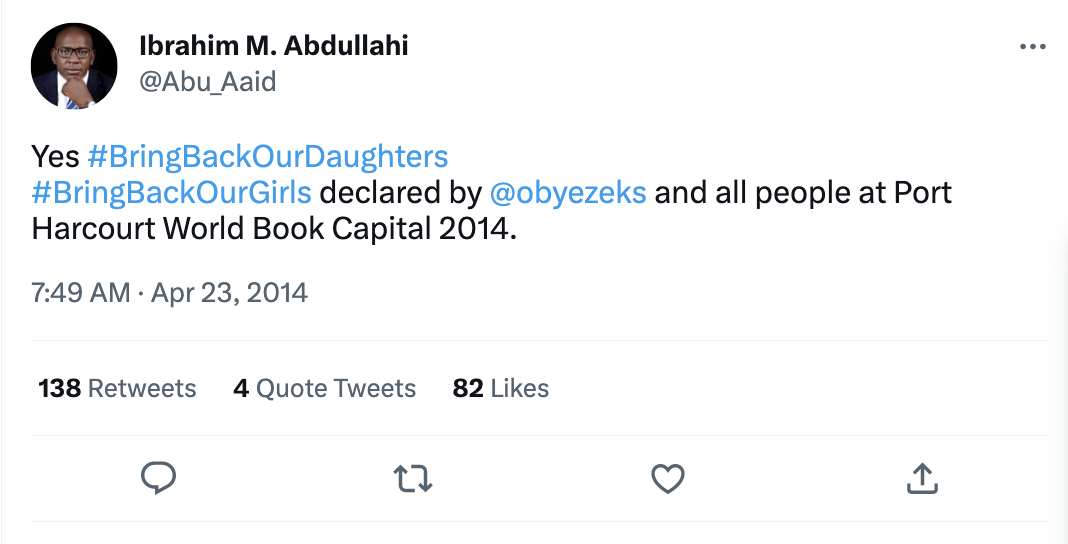The image size is (1068, 544).
Task: Toggle the heart like icon
Action: click(667, 480)
